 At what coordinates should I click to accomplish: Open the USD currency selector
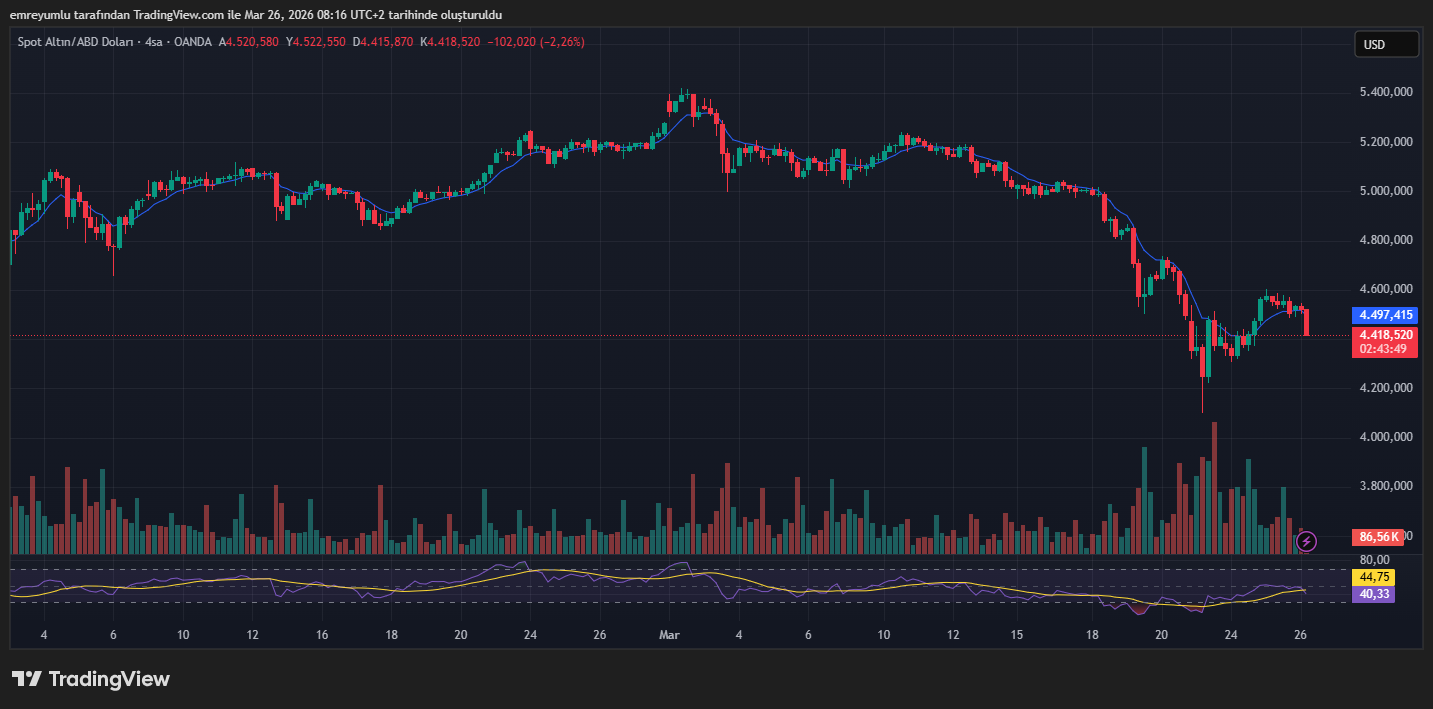[x=1386, y=44]
